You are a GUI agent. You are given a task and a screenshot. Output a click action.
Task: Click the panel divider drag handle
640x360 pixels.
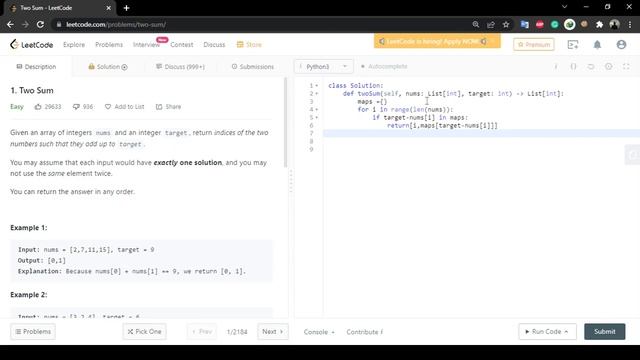tap(291, 181)
